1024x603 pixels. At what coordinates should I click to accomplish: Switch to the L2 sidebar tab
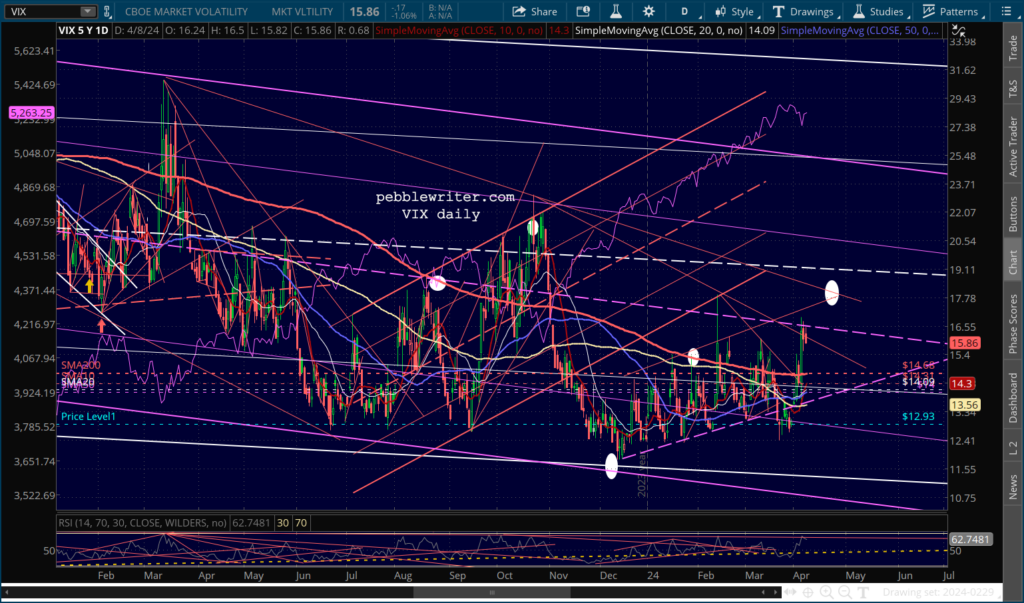[x=1013, y=448]
